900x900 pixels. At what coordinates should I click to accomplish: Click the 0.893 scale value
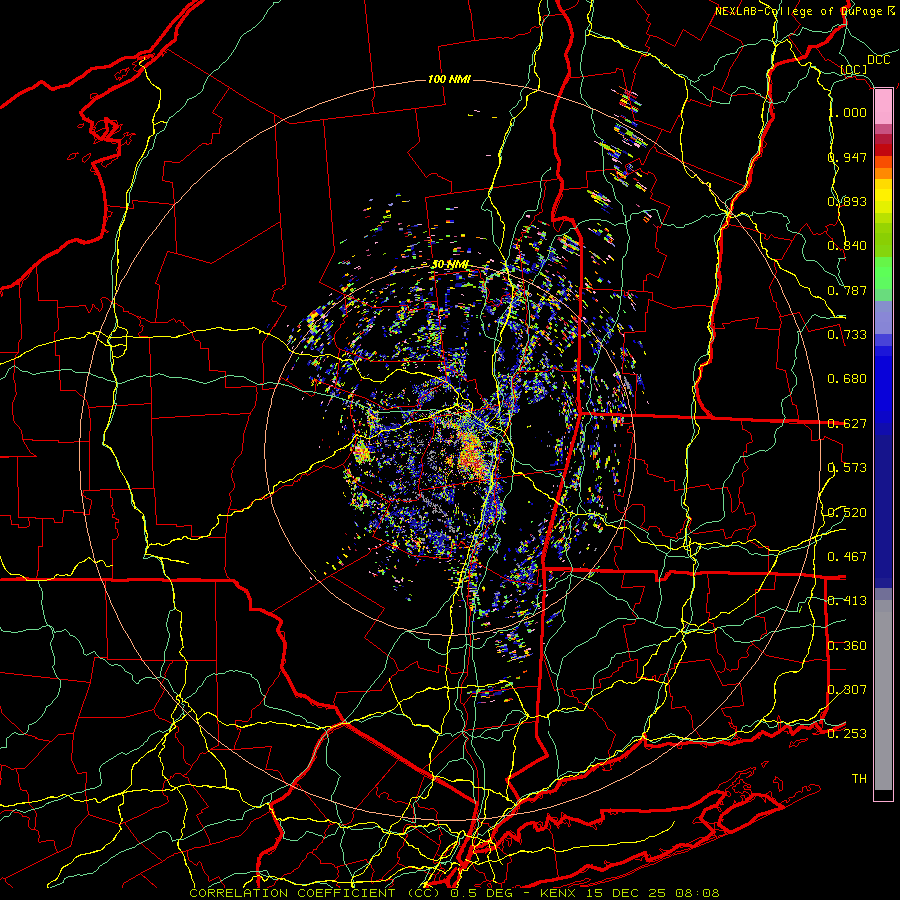[x=847, y=201]
